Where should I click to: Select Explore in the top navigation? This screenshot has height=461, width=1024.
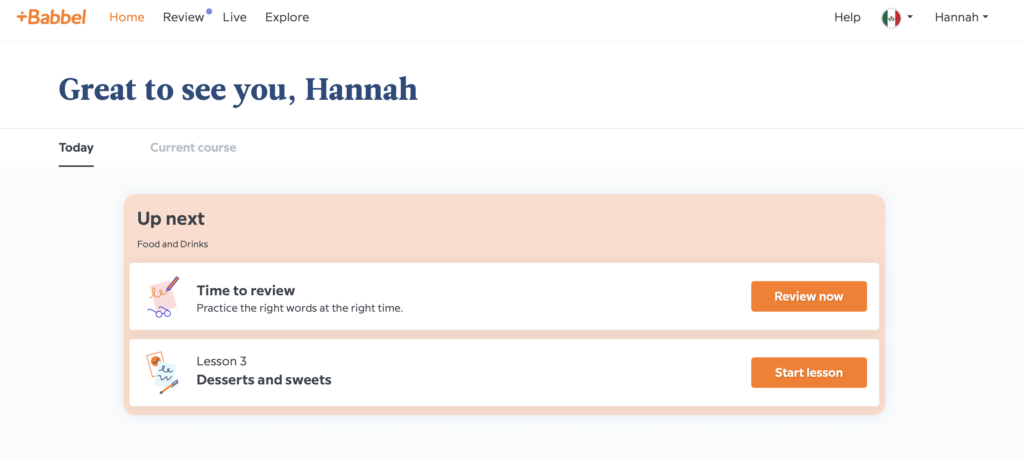(287, 18)
